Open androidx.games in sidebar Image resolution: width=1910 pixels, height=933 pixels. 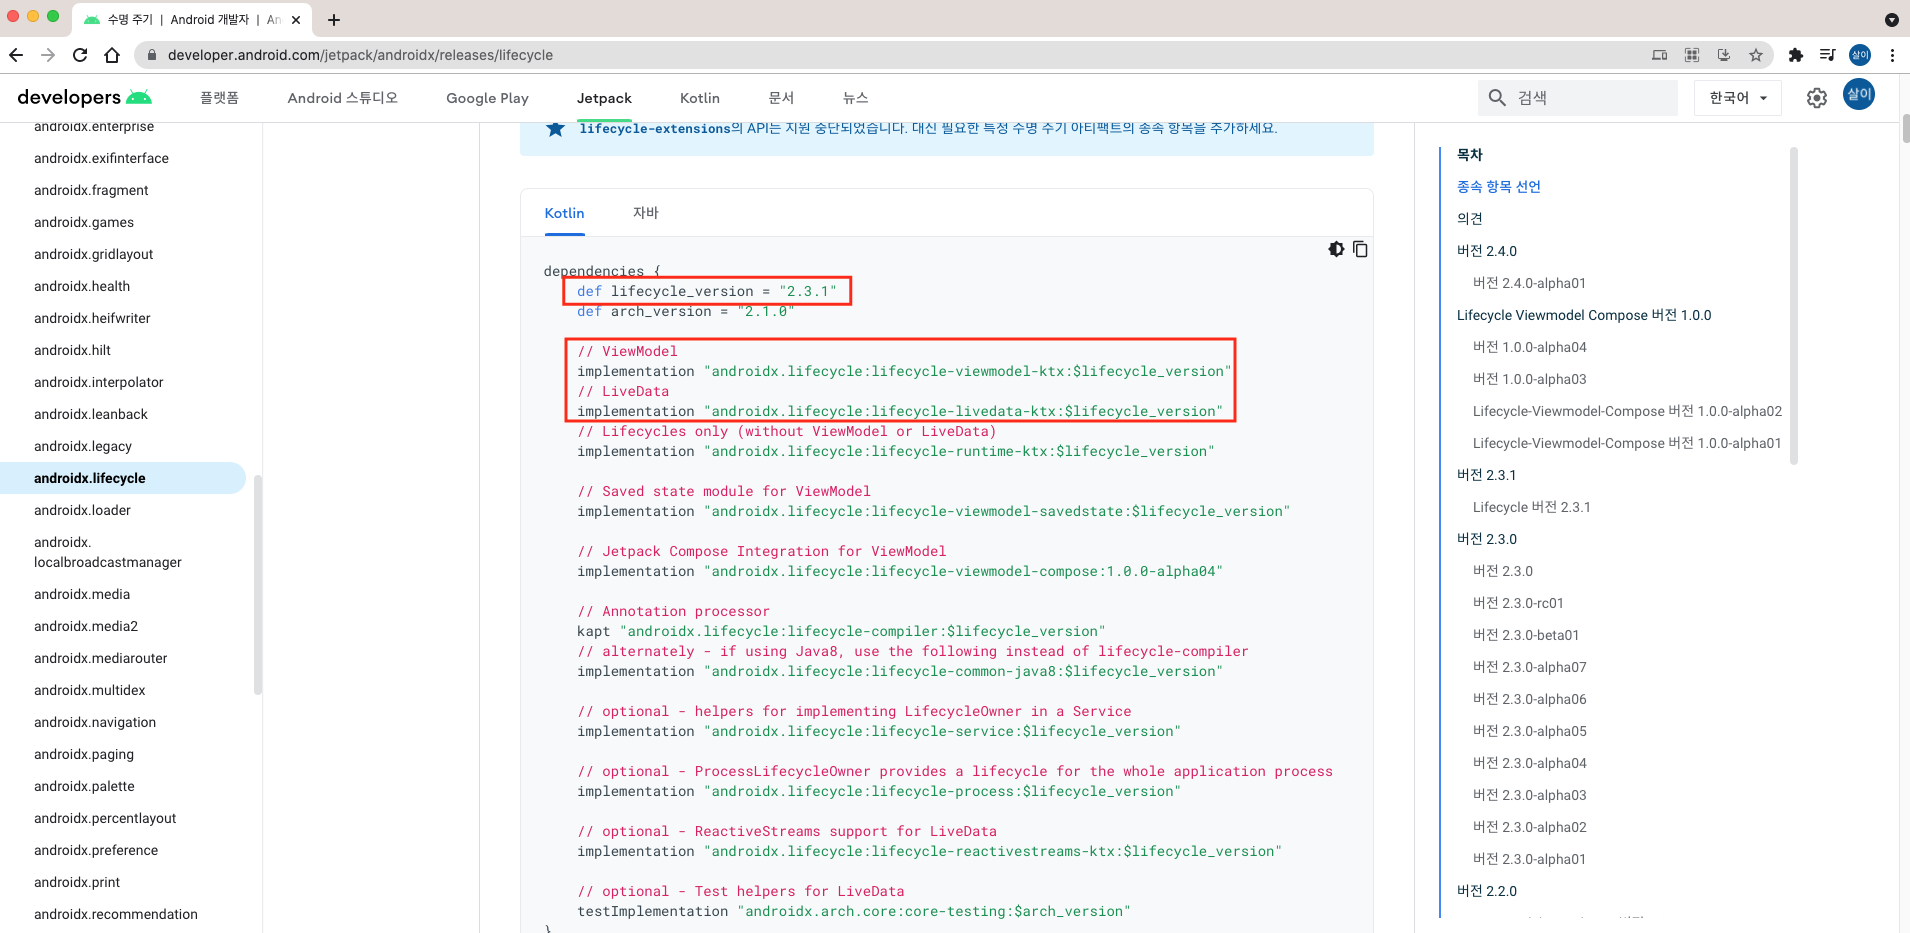84,222
